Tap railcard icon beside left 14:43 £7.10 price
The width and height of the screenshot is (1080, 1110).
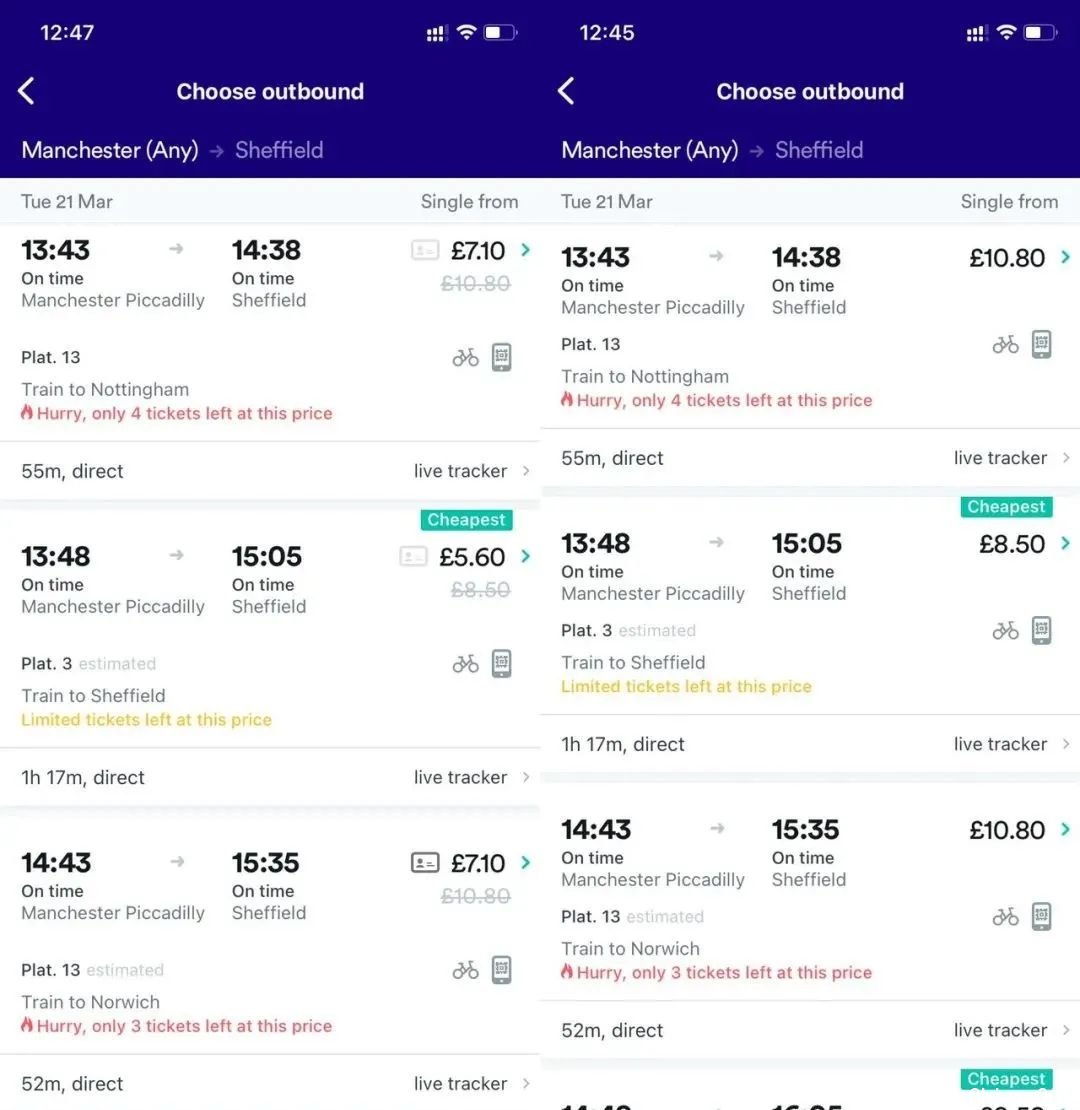click(x=425, y=862)
